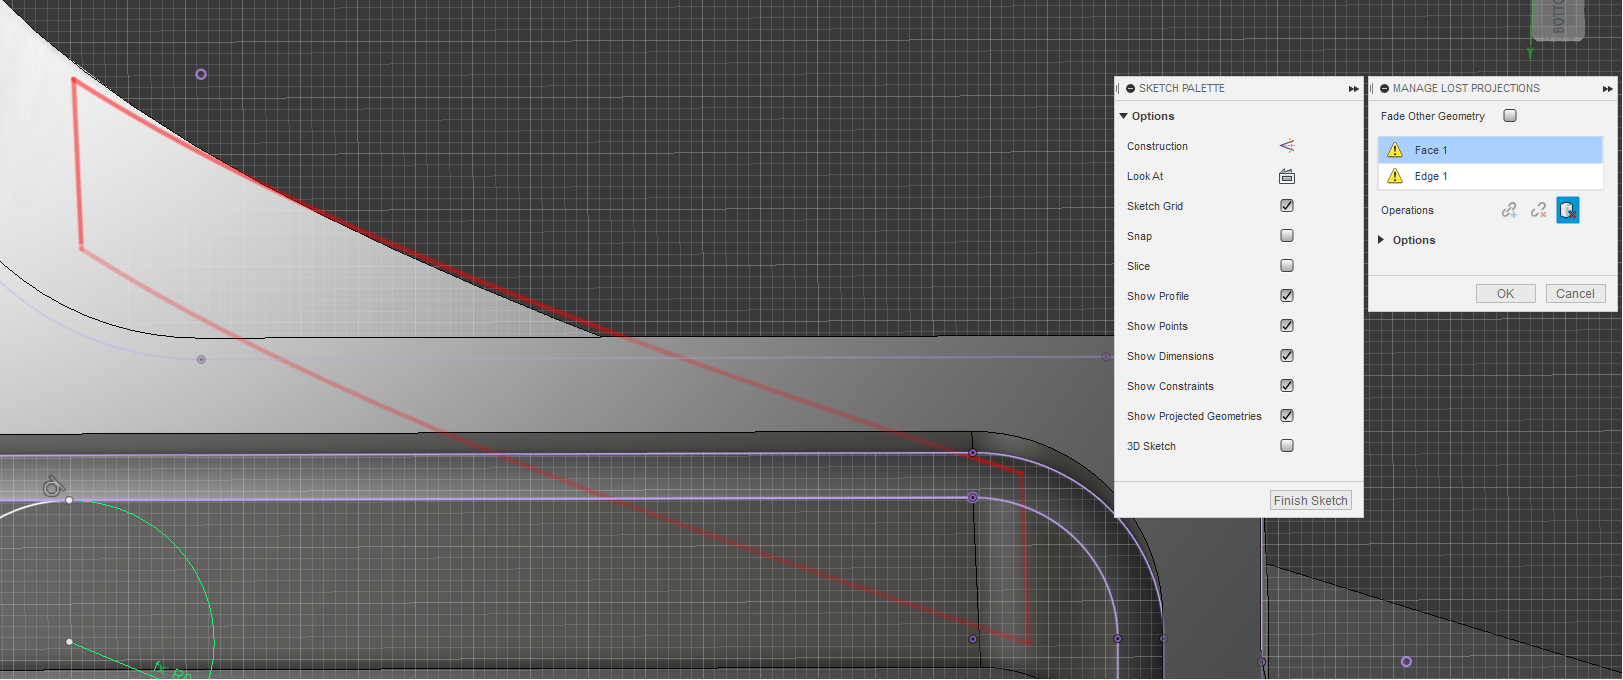Collapse Sketch Palette using its minus icon
The height and width of the screenshot is (680, 1623).
(1131, 88)
